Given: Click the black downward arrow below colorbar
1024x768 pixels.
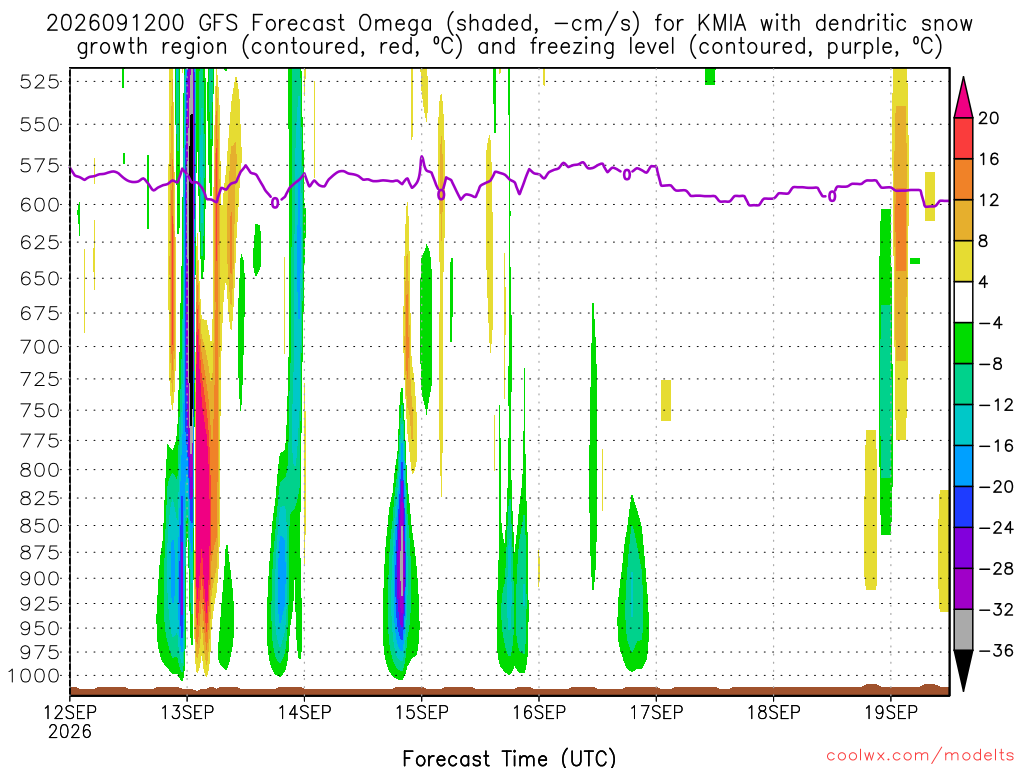Looking at the screenshot, I should point(963,670).
